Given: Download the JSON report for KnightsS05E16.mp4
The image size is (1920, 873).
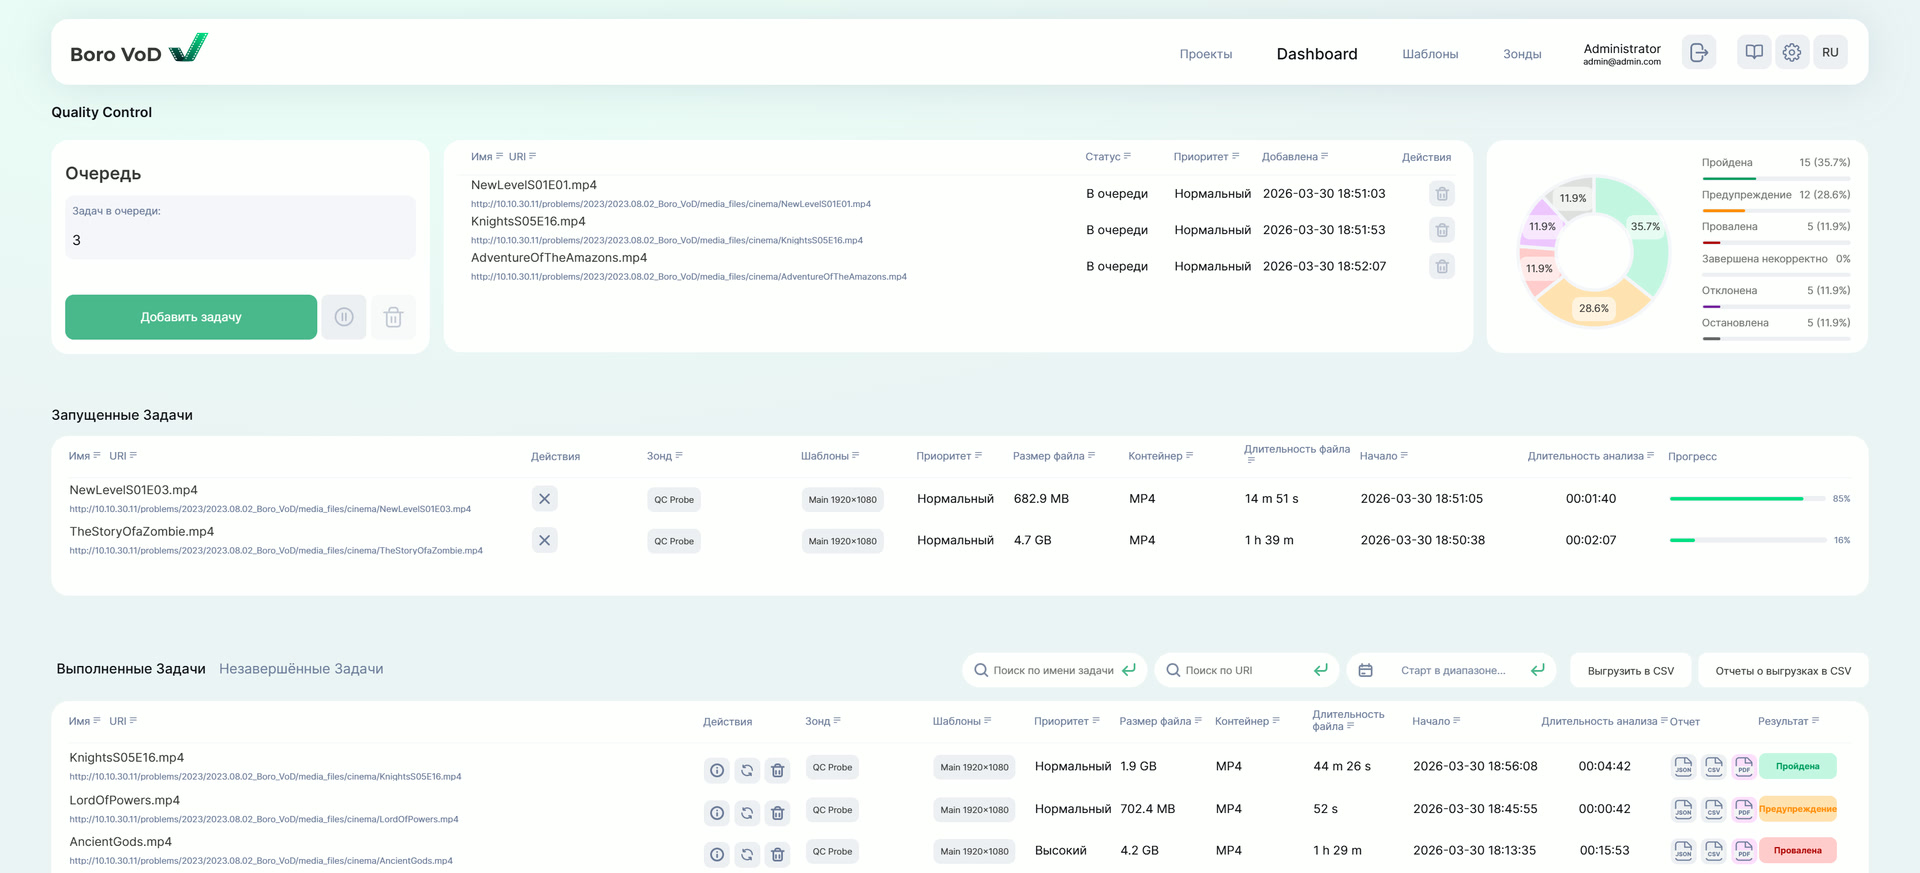Looking at the screenshot, I should [1683, 767].
